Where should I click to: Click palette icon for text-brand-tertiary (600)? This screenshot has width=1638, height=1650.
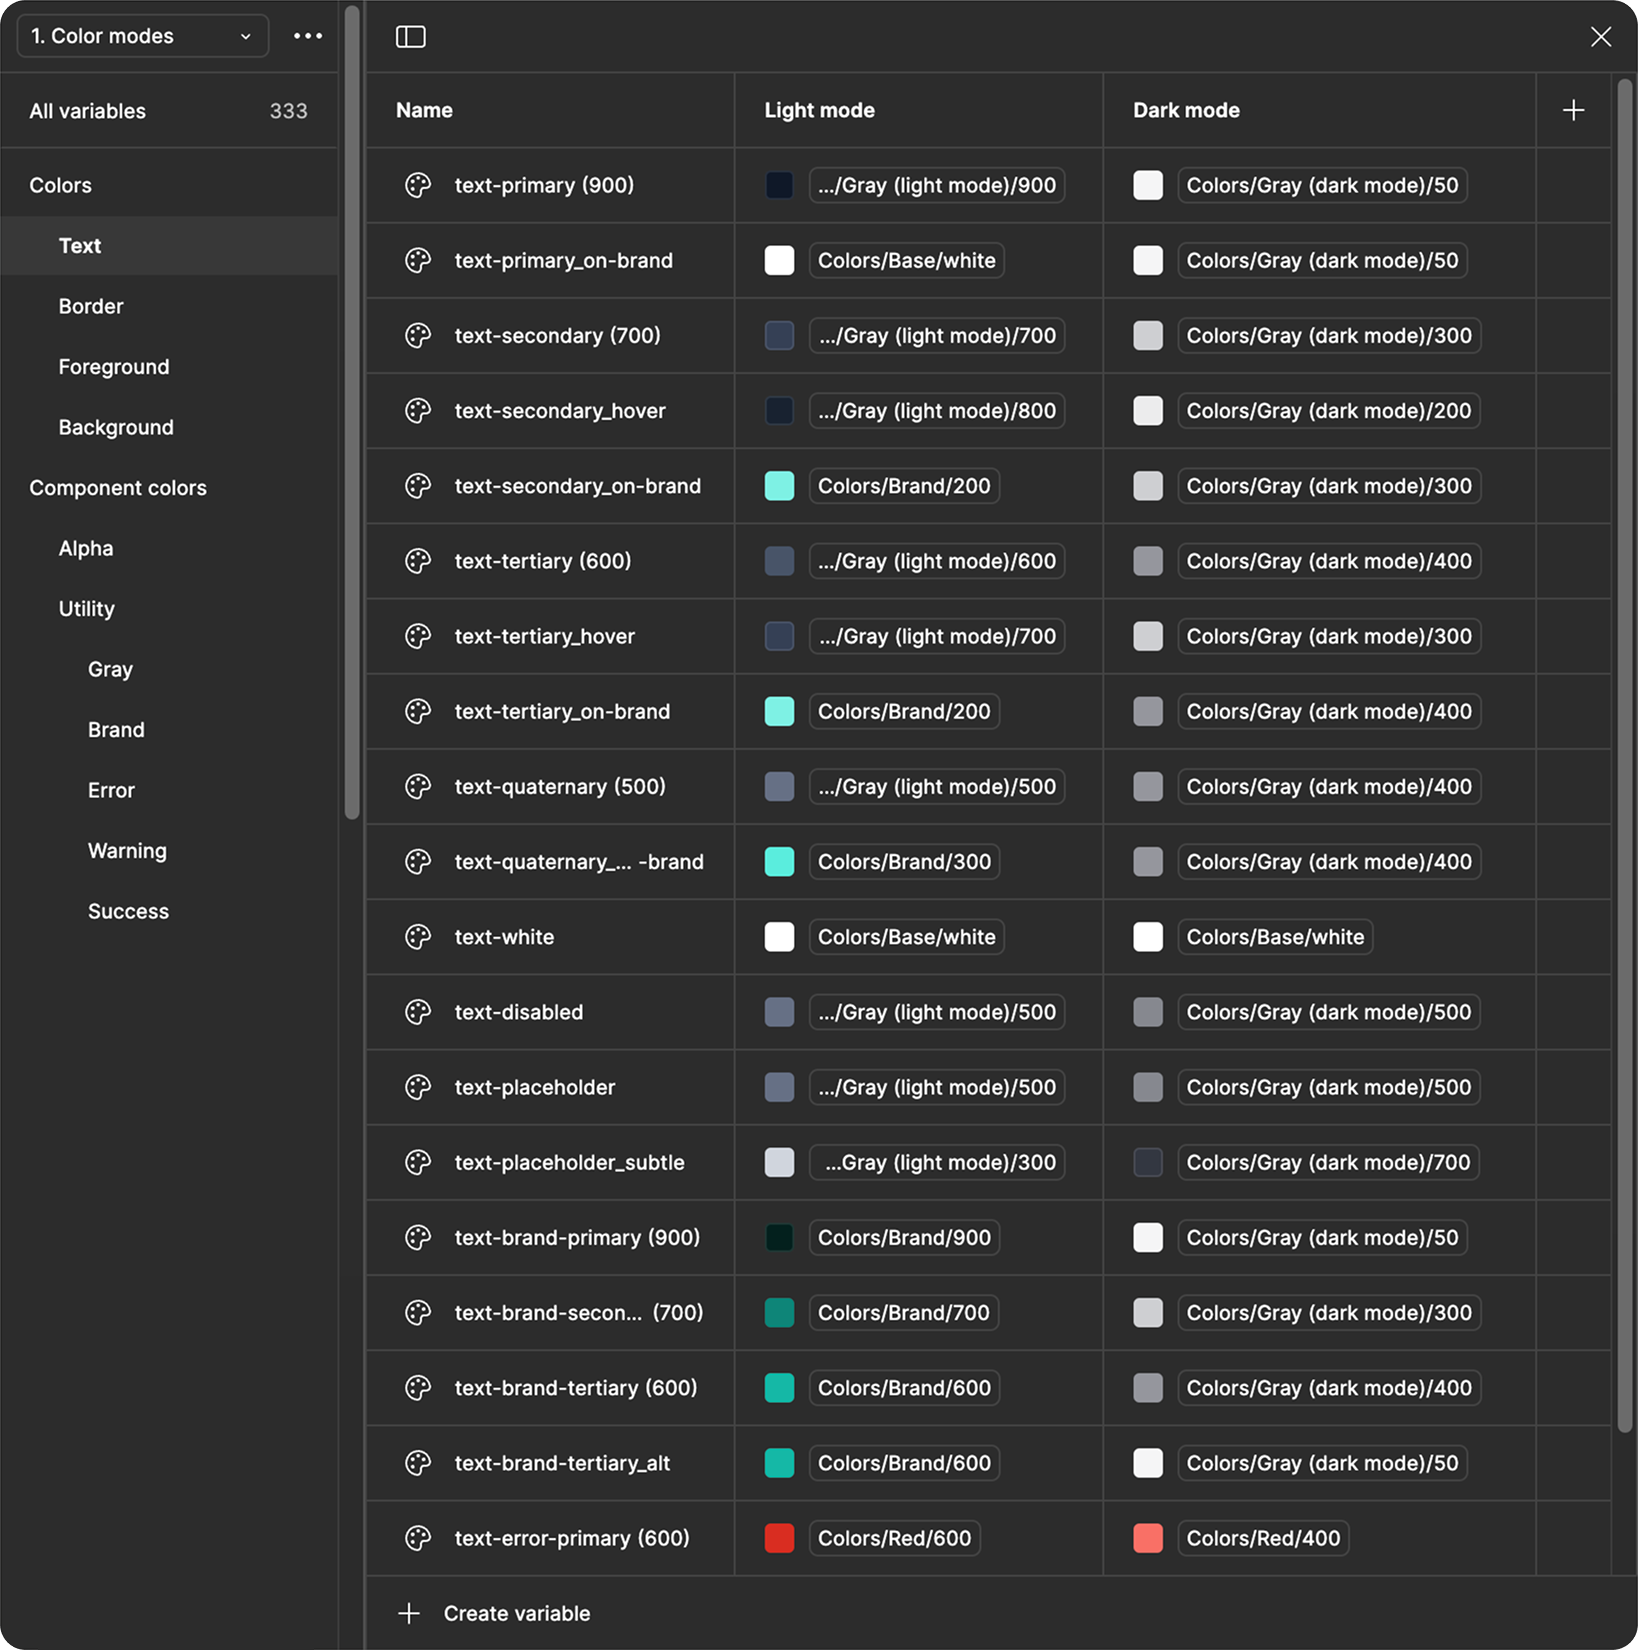tap(418, 1388)
